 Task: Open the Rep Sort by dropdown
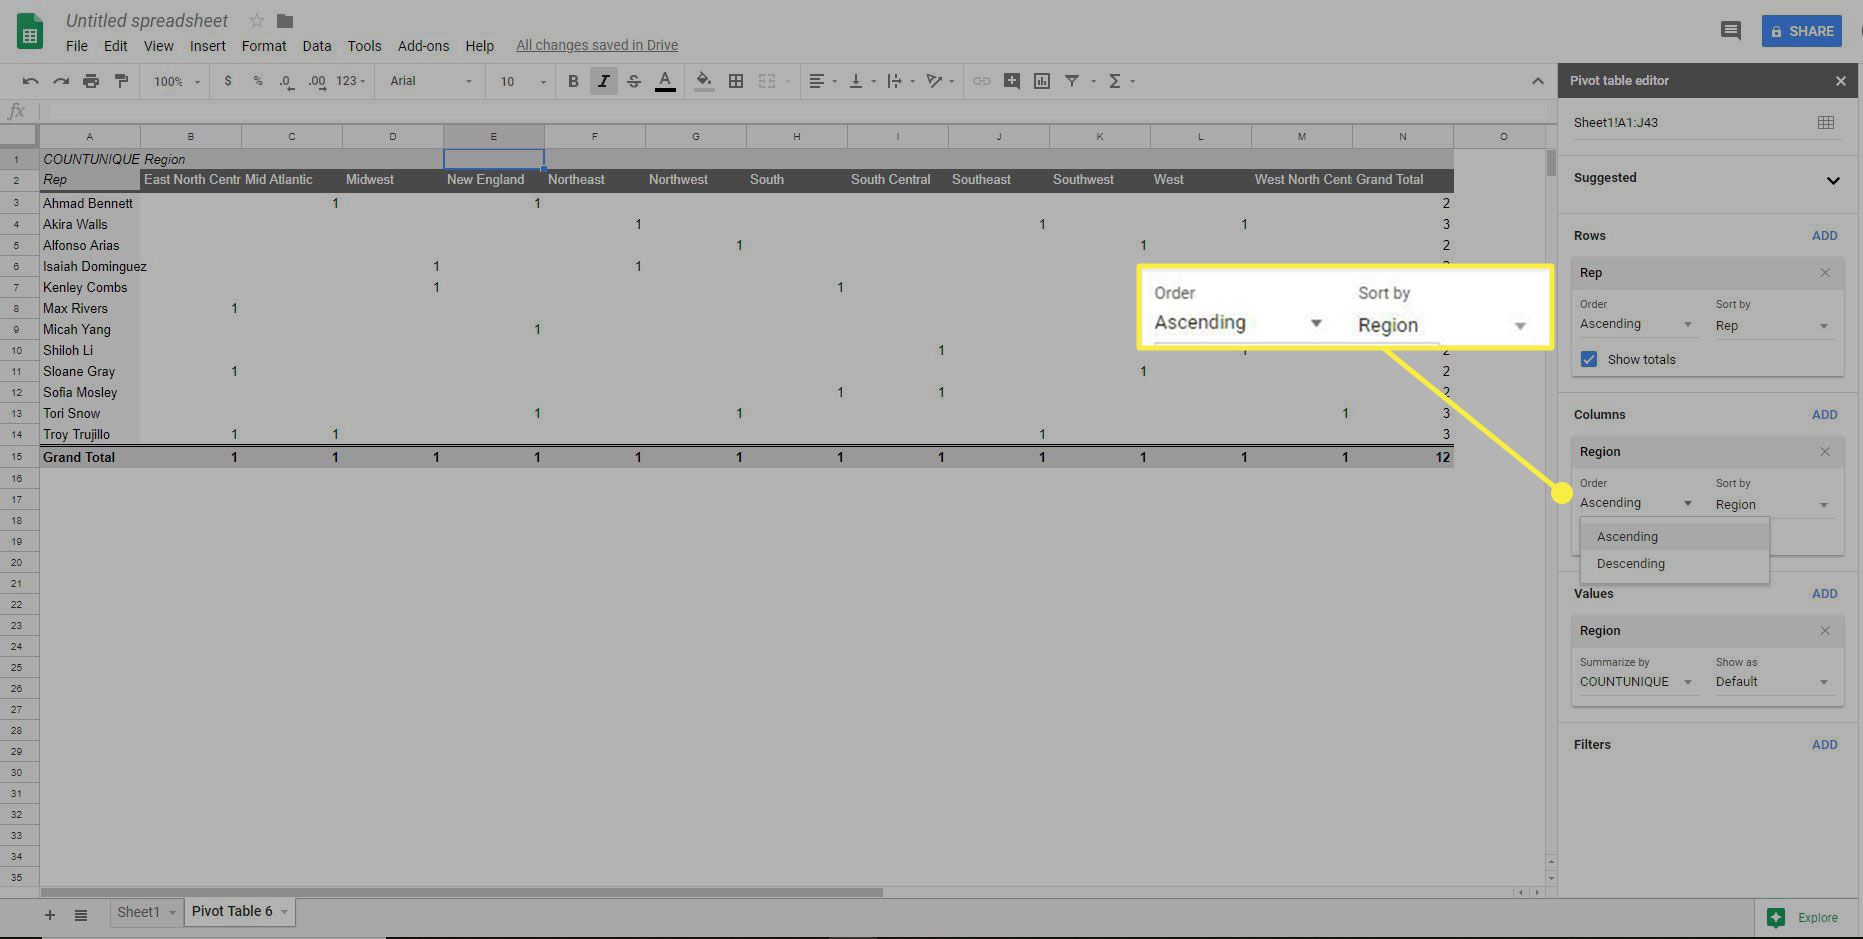click(1773, 326)
